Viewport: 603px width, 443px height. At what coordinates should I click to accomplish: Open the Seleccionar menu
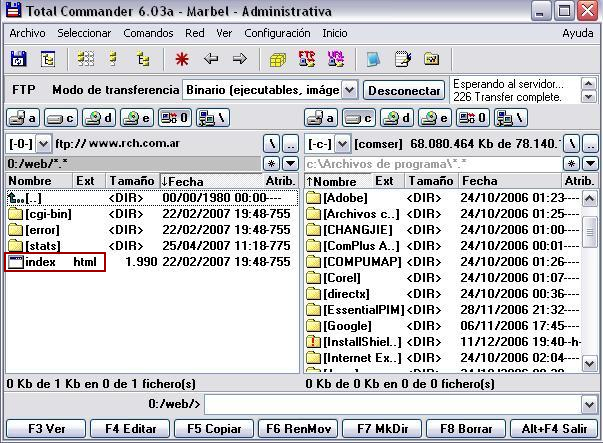point(84,33)
